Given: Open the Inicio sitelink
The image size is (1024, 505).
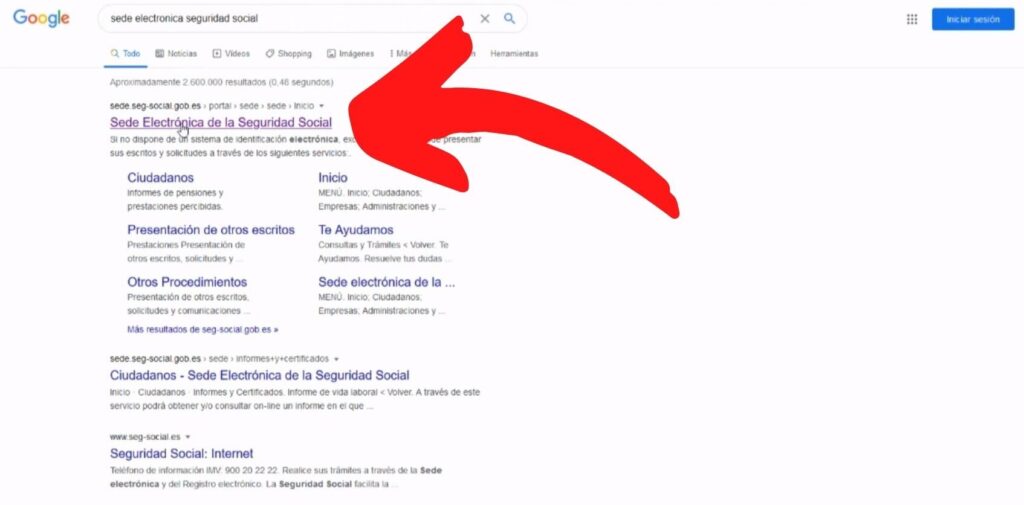Looking at the screenshot, I should tap(333, 178).
